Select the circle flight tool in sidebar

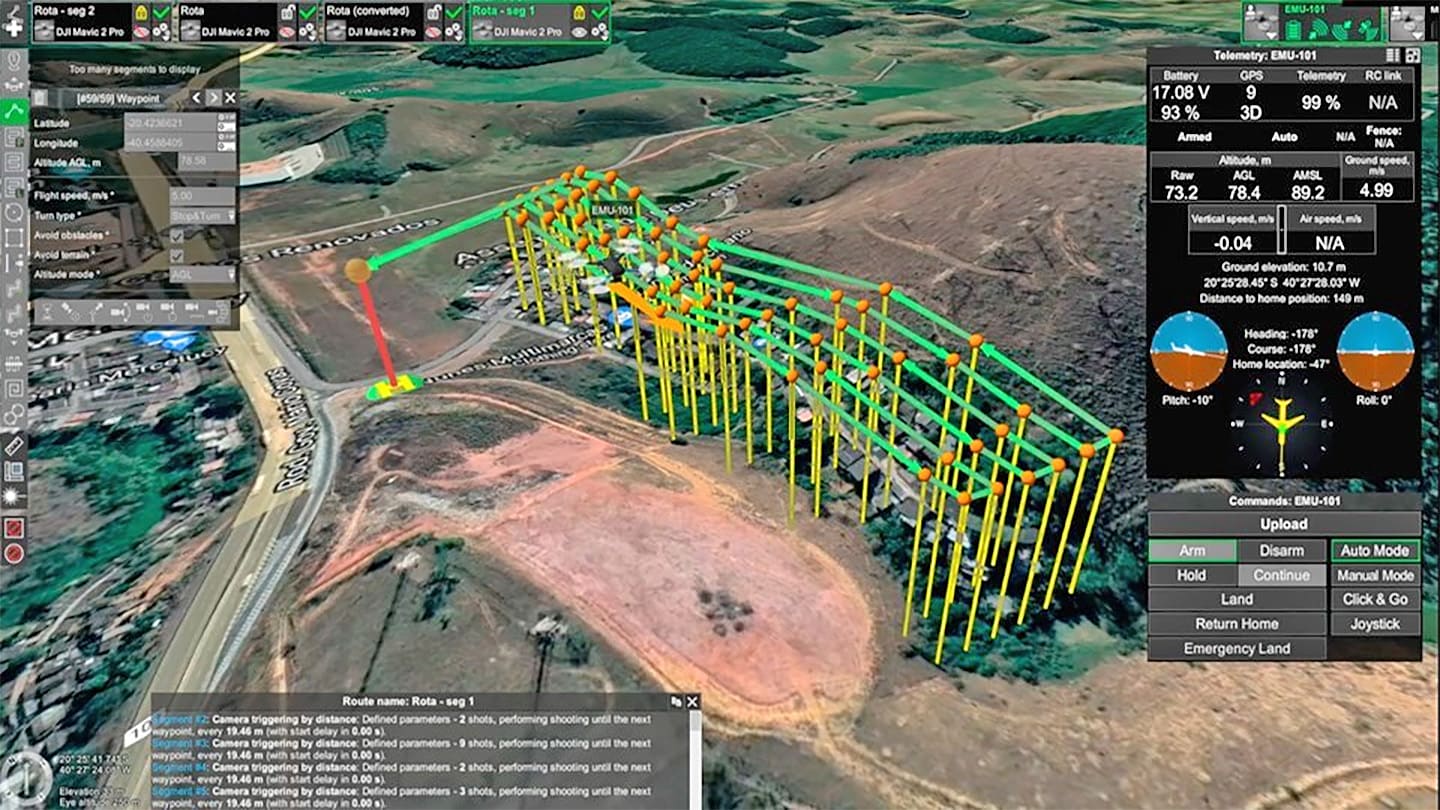coord(14,212)
